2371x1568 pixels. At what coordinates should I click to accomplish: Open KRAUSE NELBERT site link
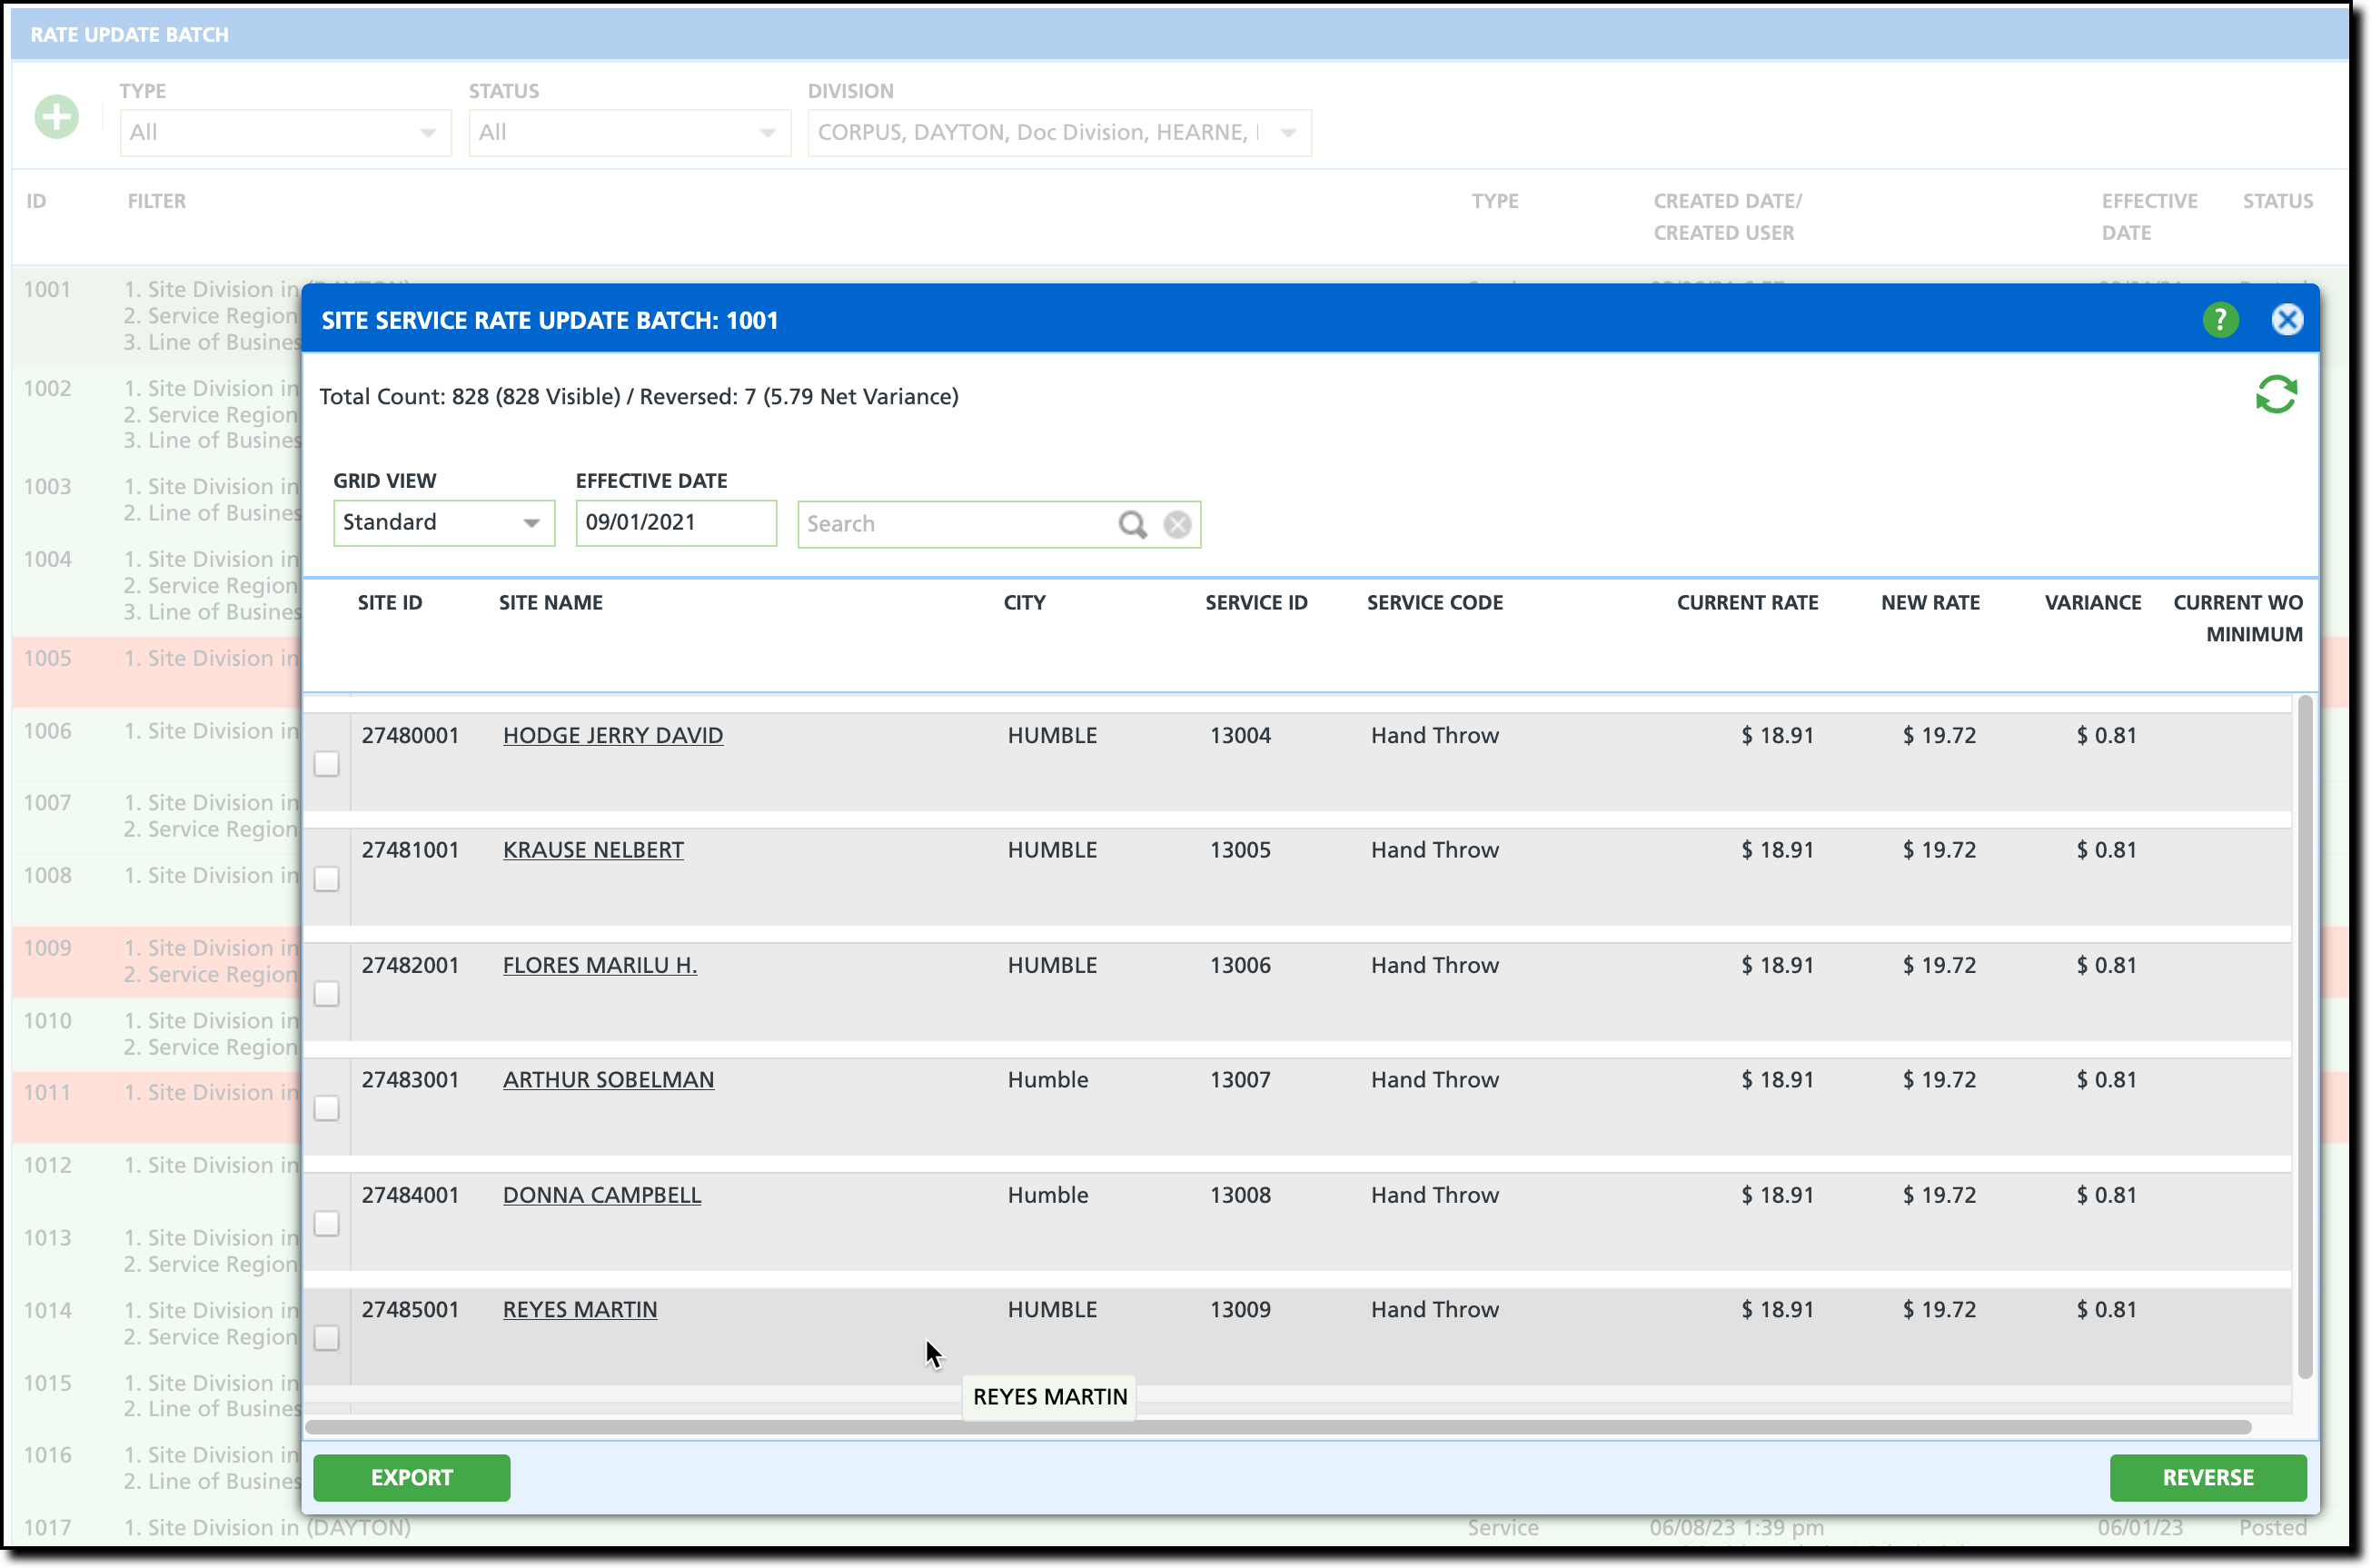click(x=593, y=850)
